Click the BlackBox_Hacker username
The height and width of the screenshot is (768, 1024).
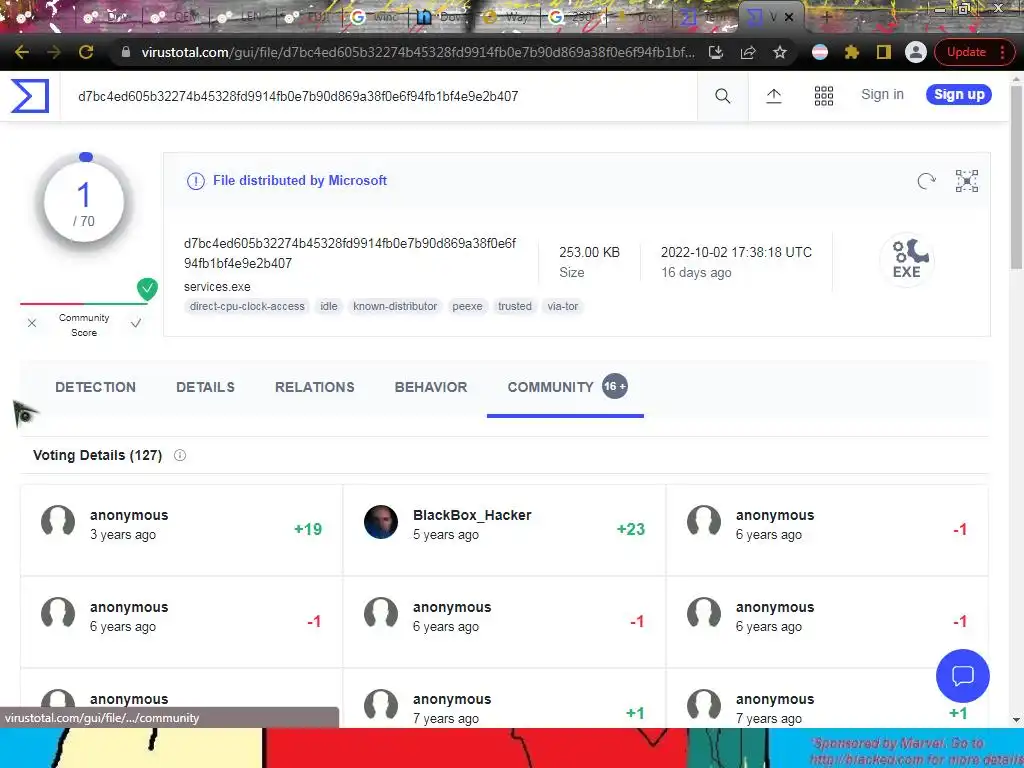click(x=472, y=515)
